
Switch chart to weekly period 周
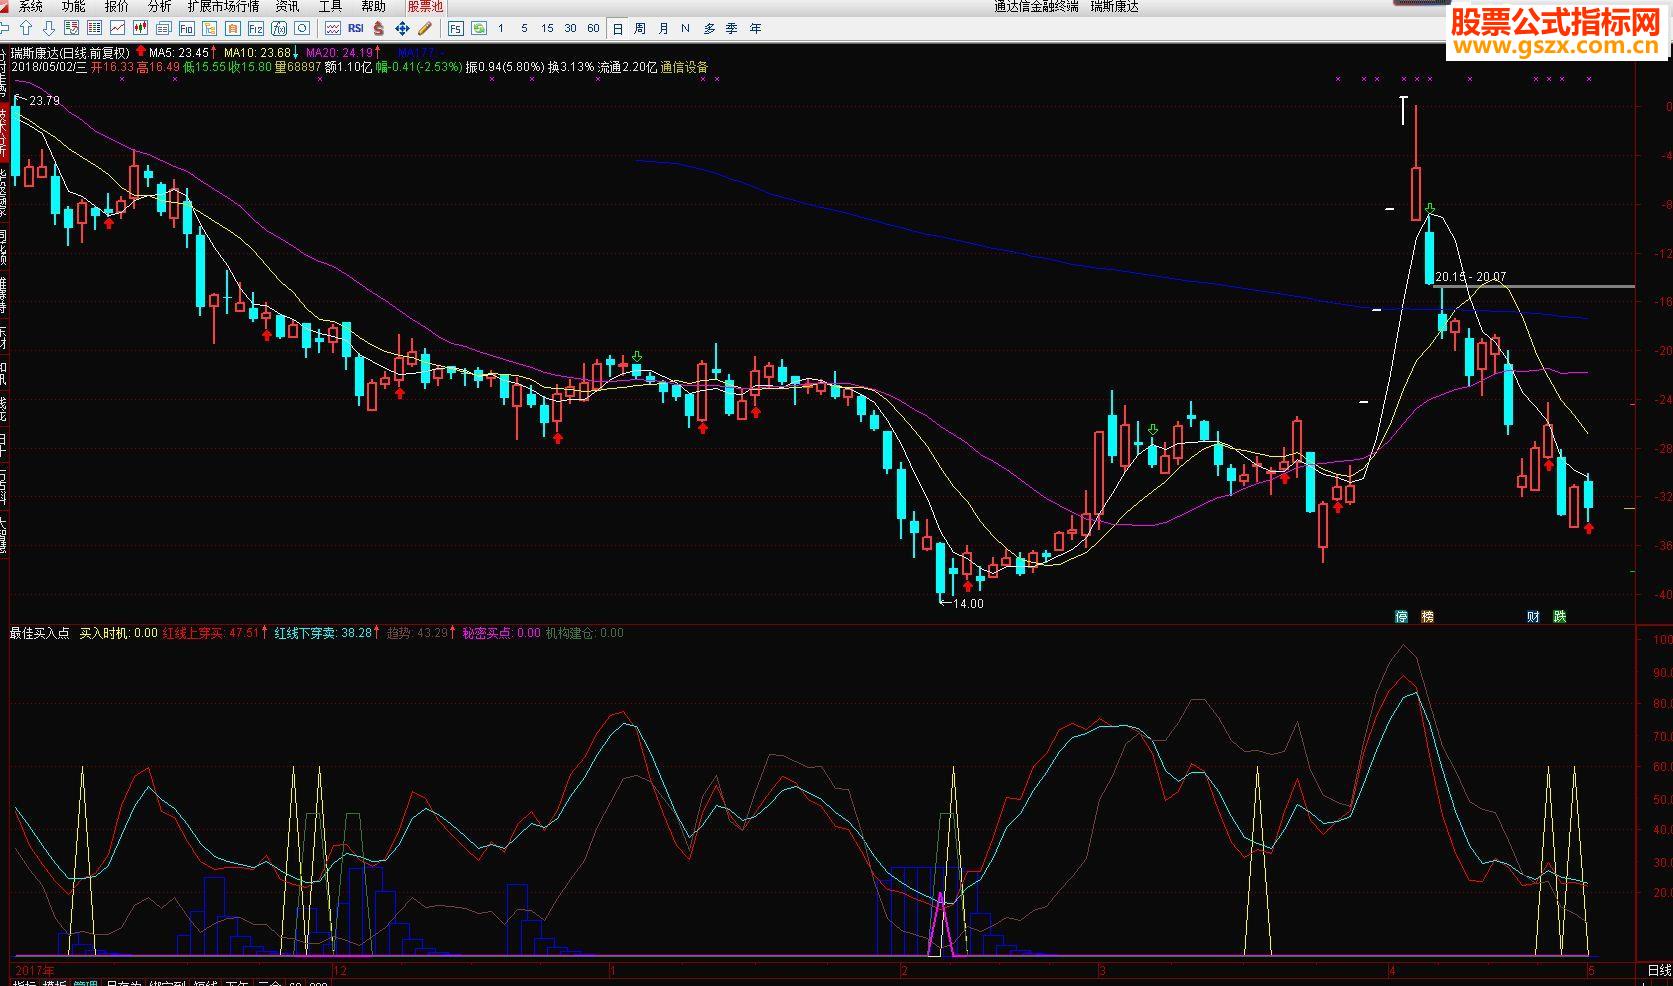coord(640,28)
